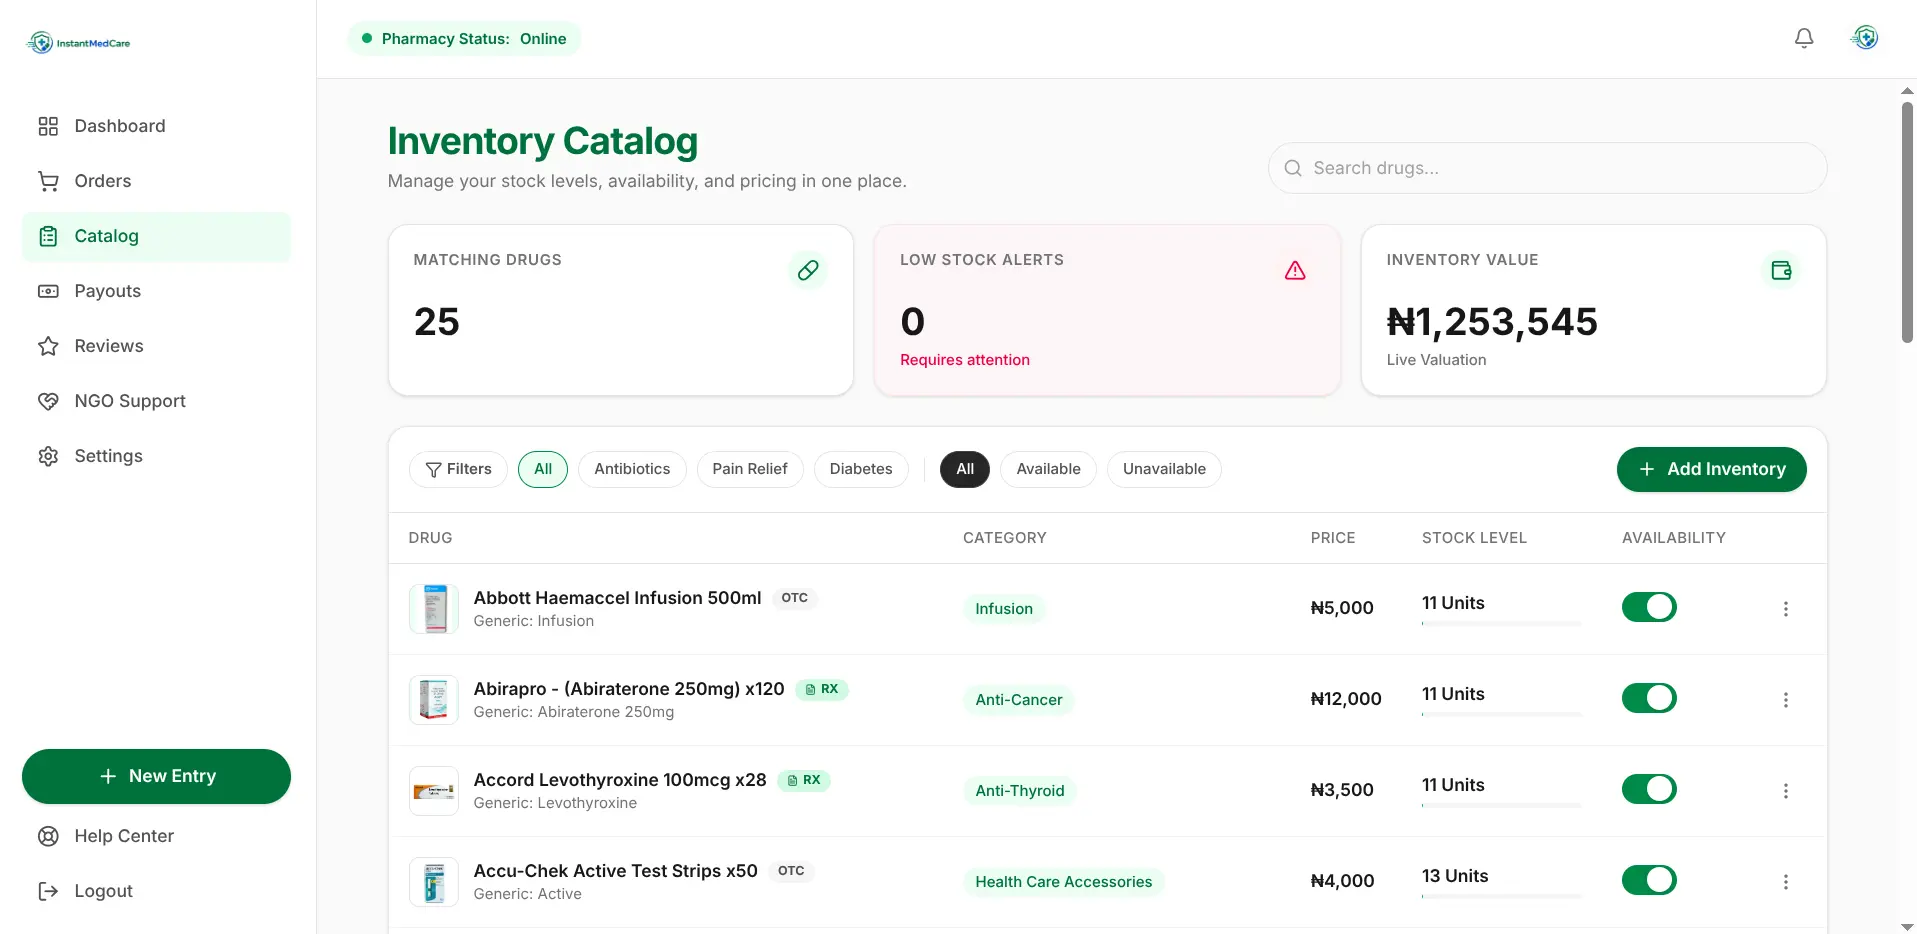Click stock level bar for Abirapro
This screenshot has height=934, width=1917.
(1502, 715)
